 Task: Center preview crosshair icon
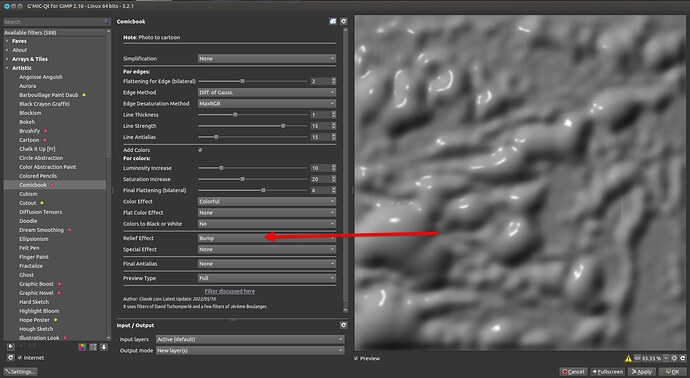tap(674, 358)
